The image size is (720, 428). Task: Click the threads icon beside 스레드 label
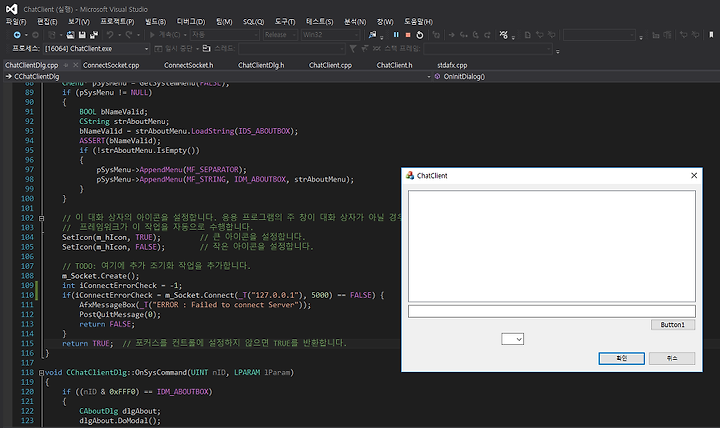(207, 49)
